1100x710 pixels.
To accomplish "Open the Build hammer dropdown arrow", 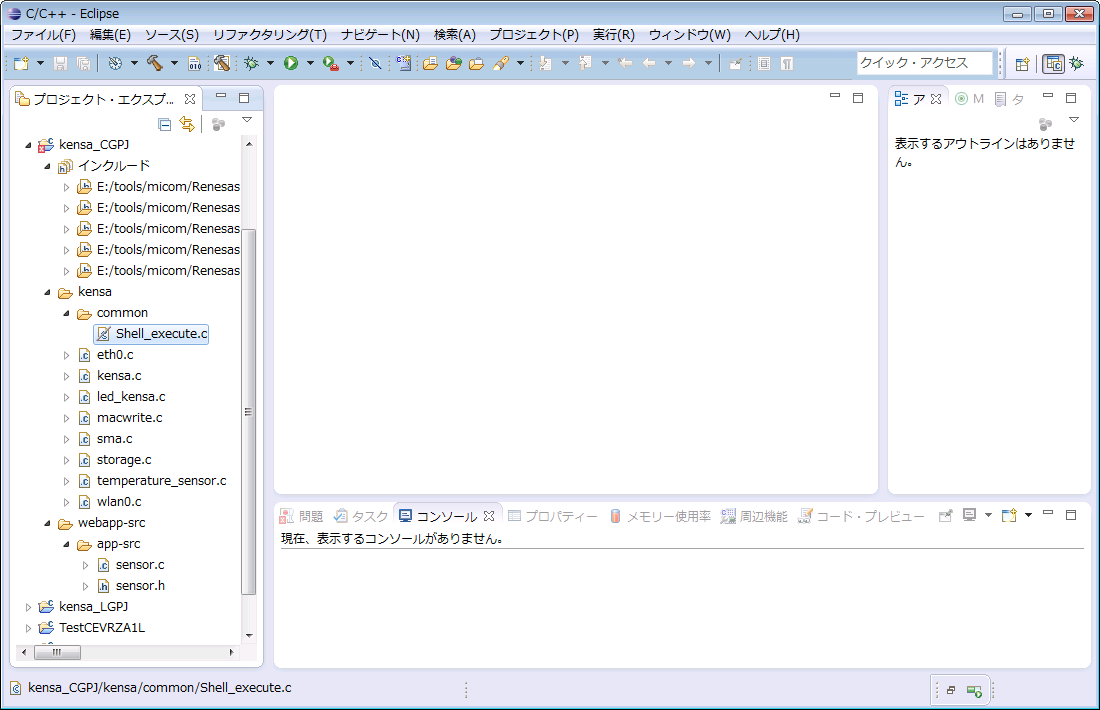I will [x=174, y=63].
